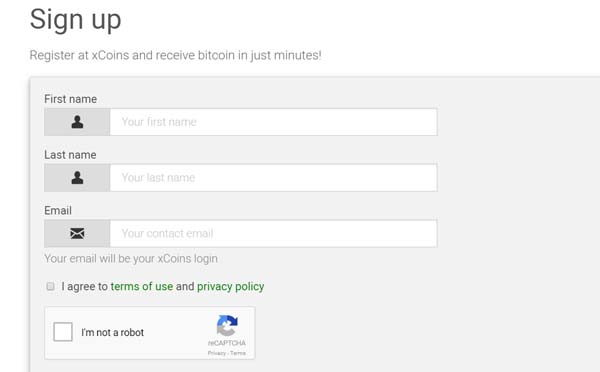Viewport: 600px width, 372px height.
Task: Open the privacy policy link
Action: [230, 287]
